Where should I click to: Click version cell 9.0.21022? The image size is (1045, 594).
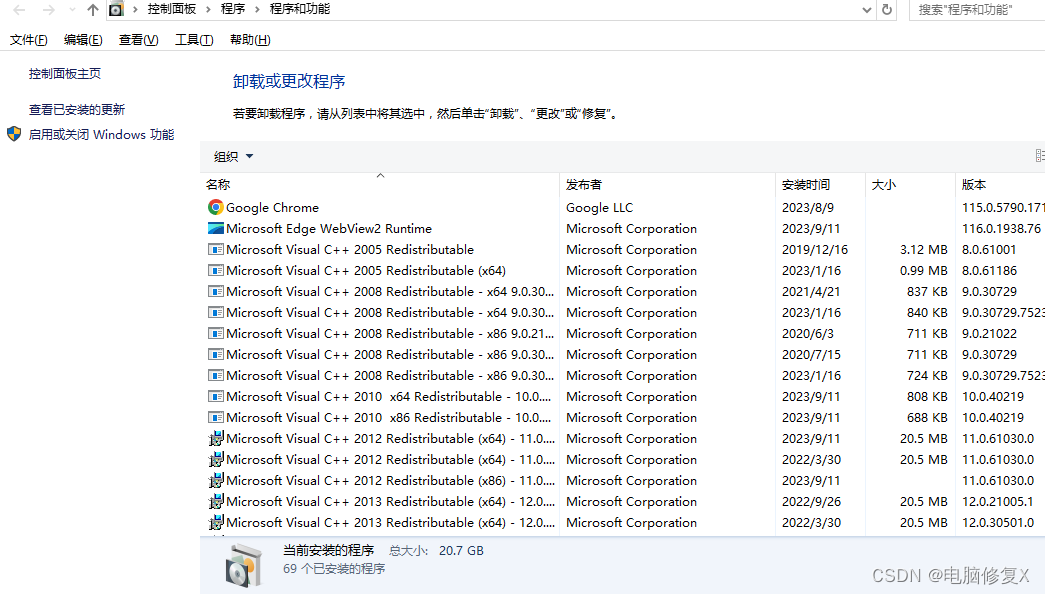(x=989, y=333)
